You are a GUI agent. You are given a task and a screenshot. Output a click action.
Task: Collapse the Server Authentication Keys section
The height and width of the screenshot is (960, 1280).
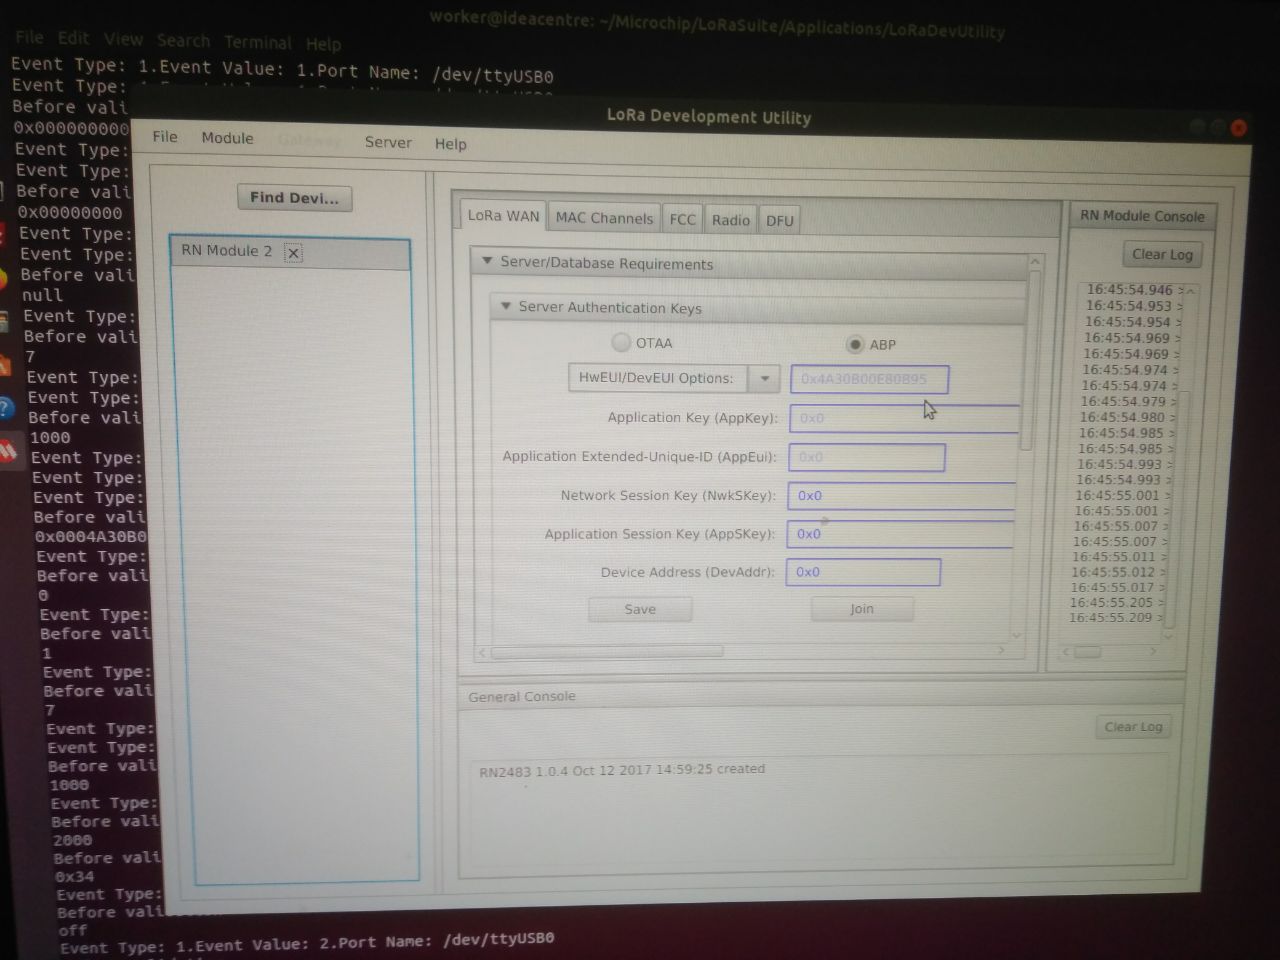click(x=506, y=306)
